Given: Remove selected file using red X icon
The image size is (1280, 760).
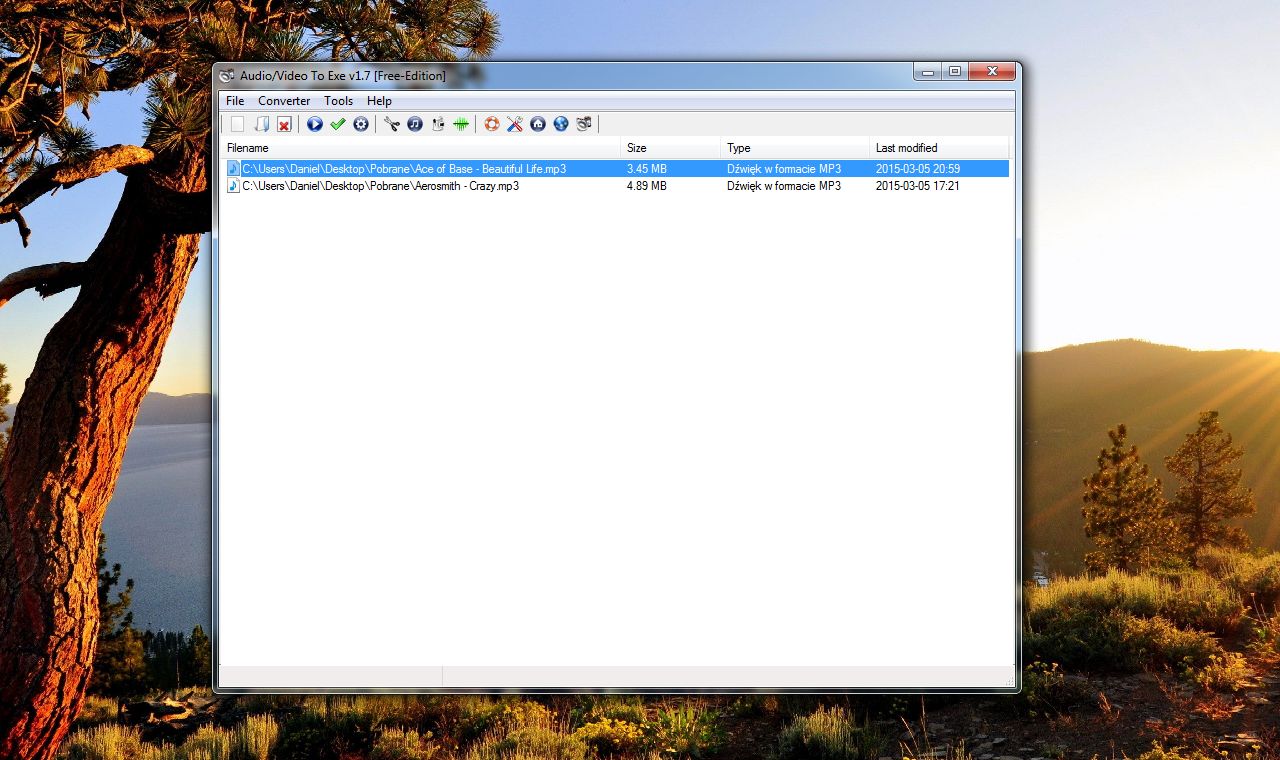Looking at the screenshot, I should 285,124.
